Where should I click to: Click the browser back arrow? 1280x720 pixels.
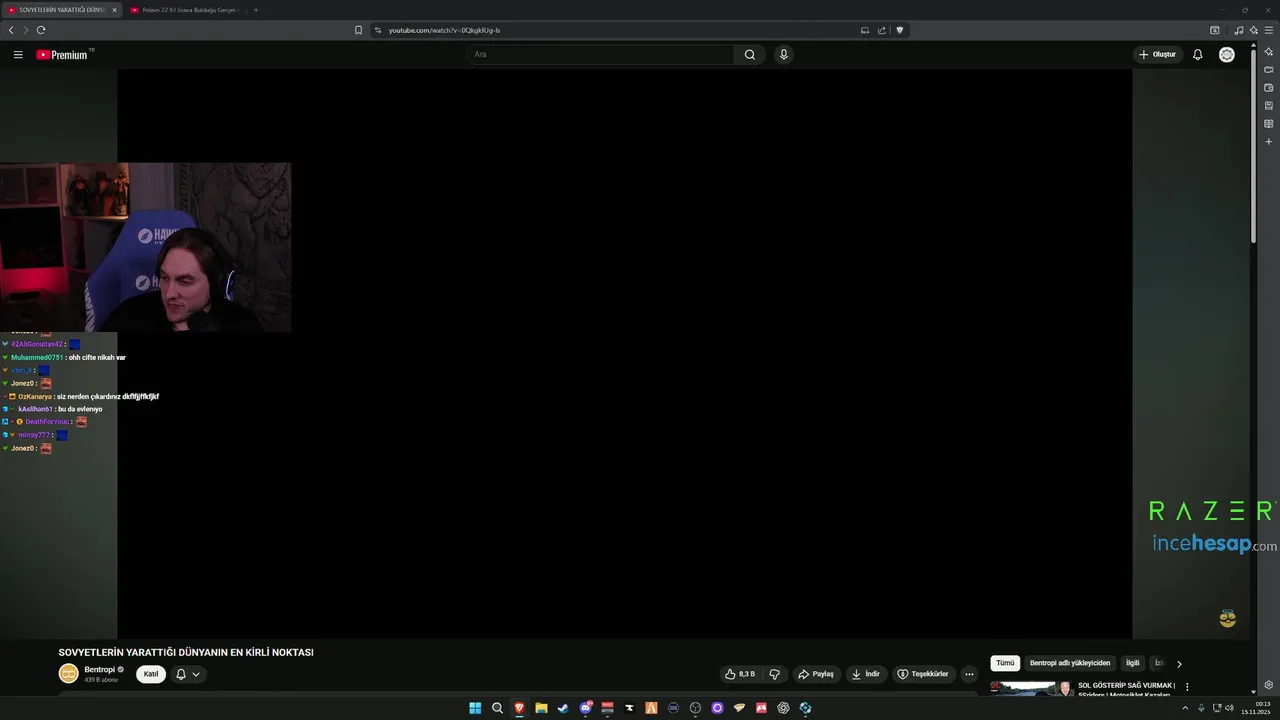[11, 30]
